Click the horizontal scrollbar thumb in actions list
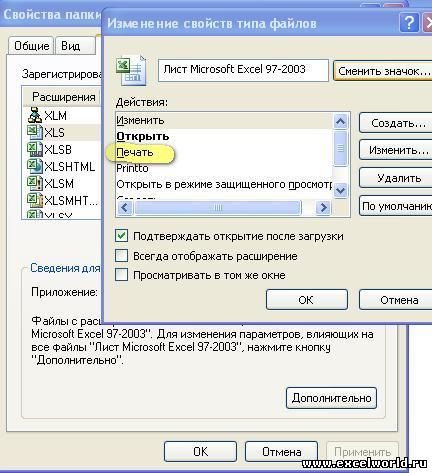Image resolution: width=432 pixels, height=473 pixels. click(x=218, y=208)
